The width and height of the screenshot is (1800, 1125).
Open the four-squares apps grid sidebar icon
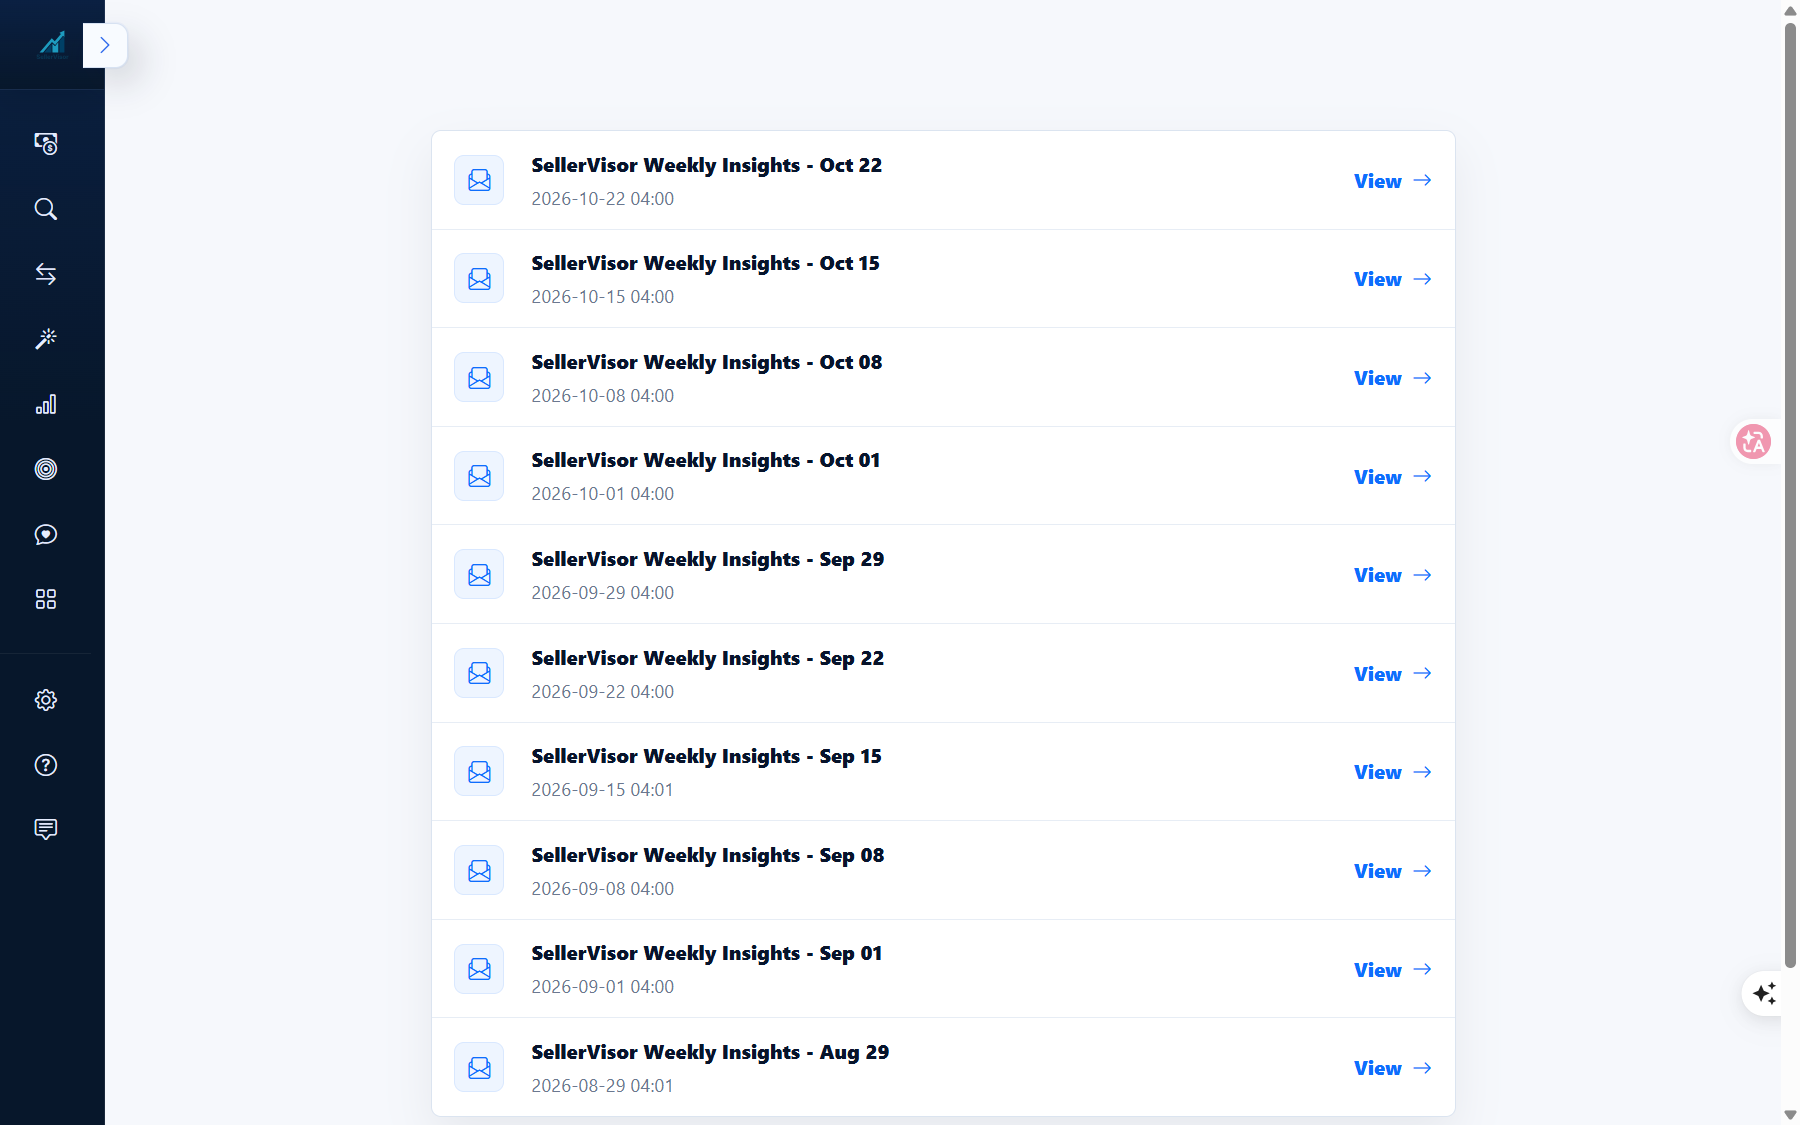(46, 599)
